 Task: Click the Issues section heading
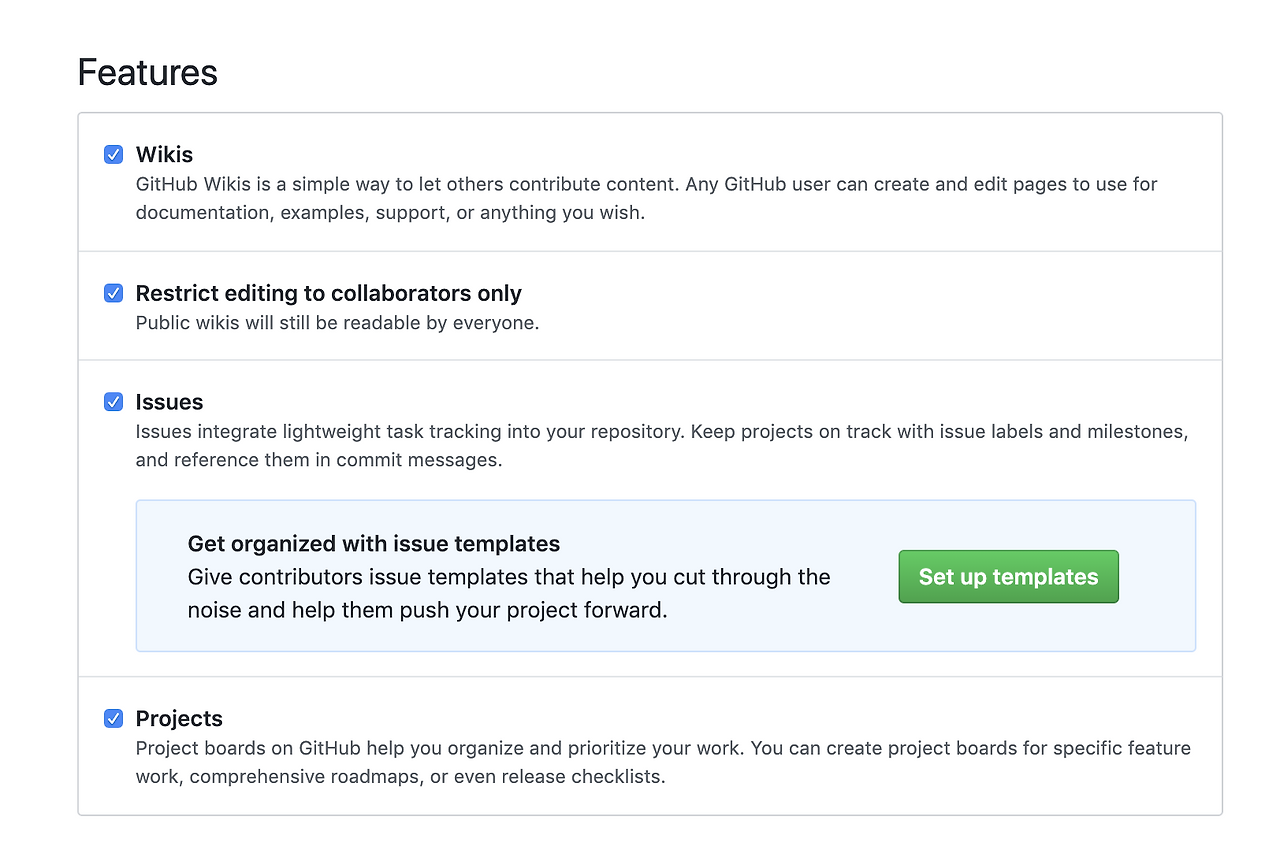click(x=169, y=402)
